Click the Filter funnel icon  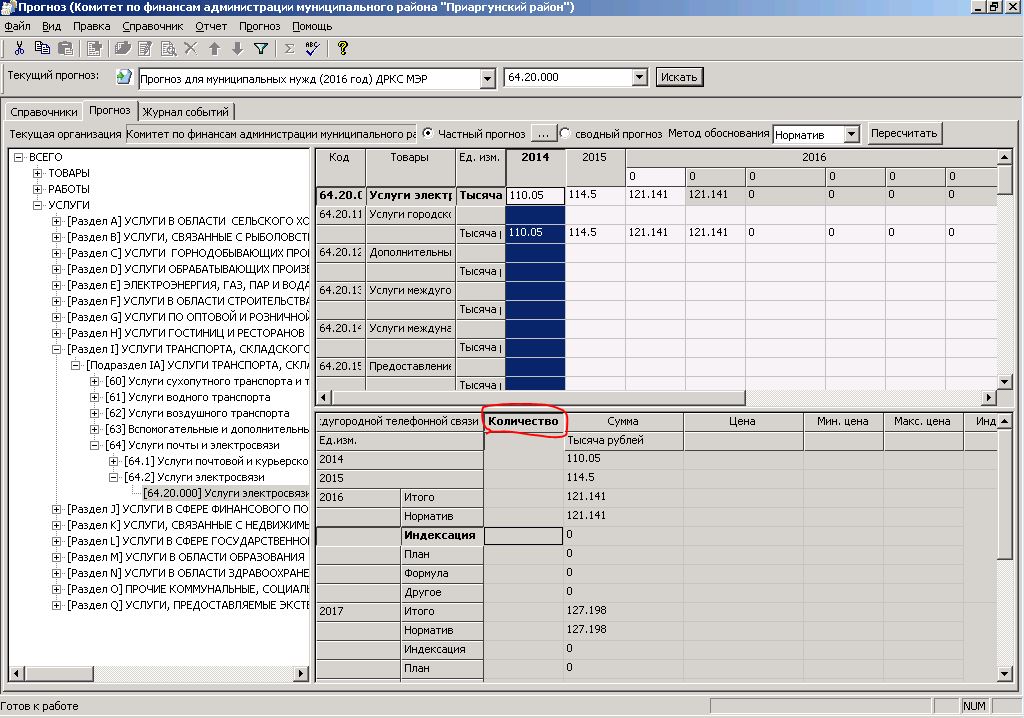(260, 48)
